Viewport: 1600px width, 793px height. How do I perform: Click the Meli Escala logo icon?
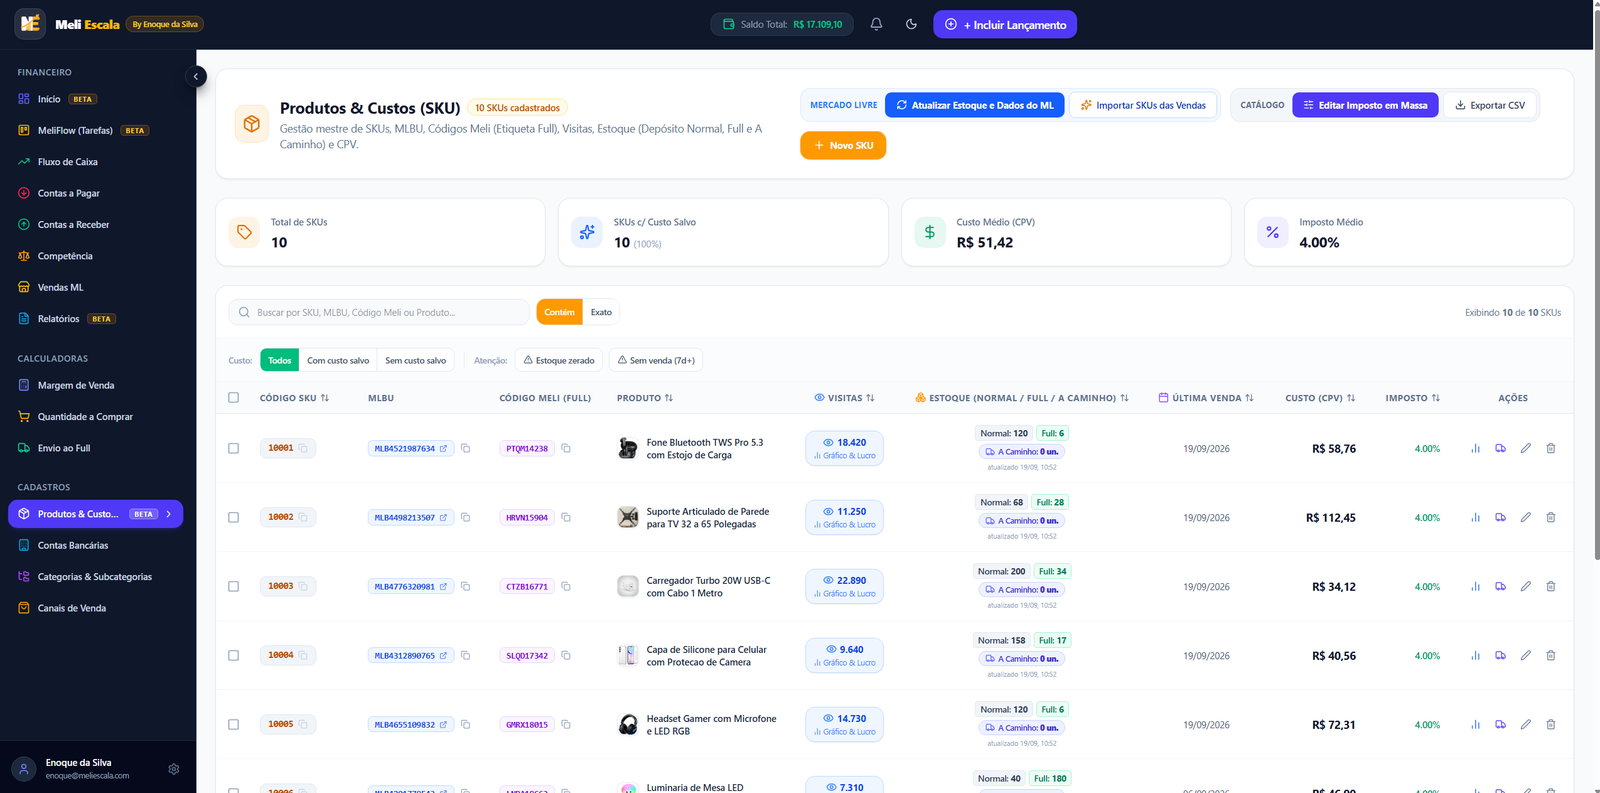(x=30, y=23)
